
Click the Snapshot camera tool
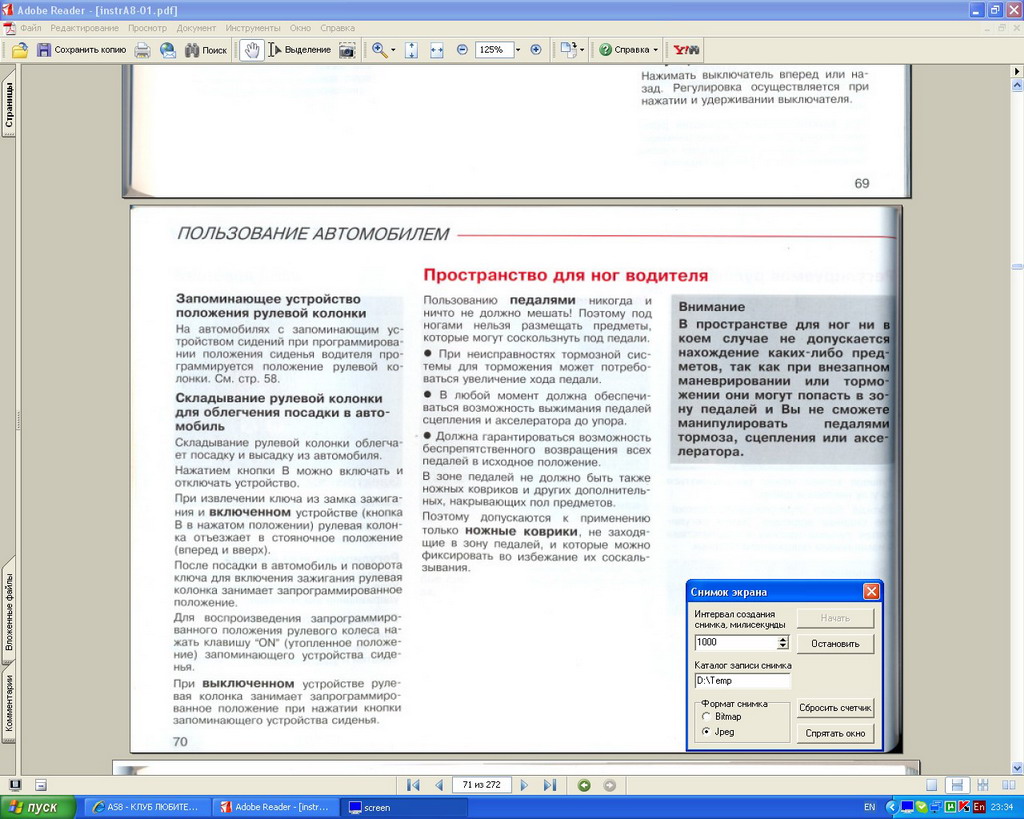coord(347,50)
